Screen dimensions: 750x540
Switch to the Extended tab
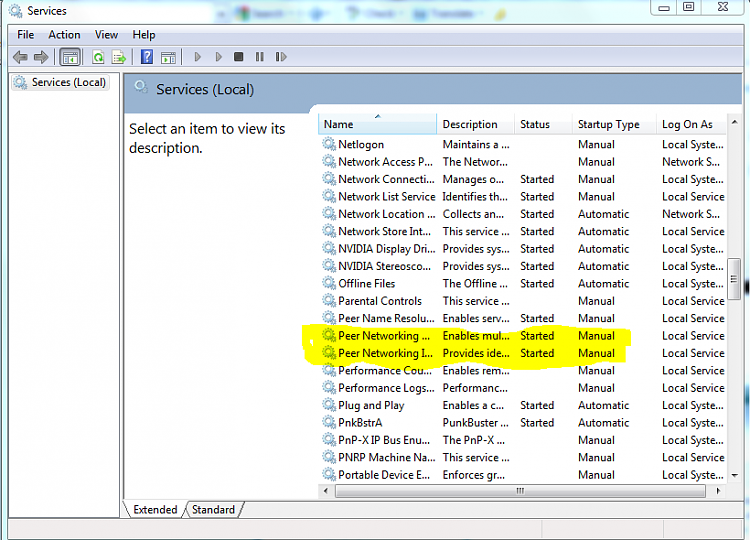[x=155, y=510]
